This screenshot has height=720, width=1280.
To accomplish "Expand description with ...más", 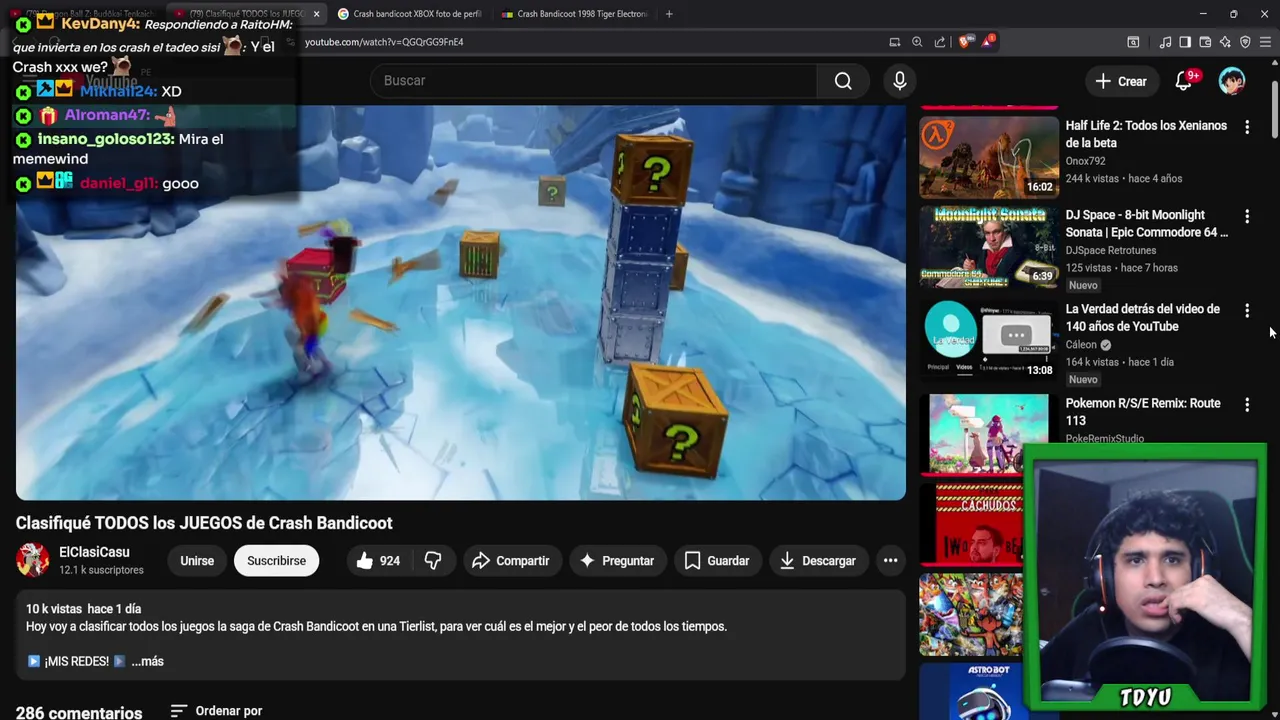I will (x=147, y=661).
